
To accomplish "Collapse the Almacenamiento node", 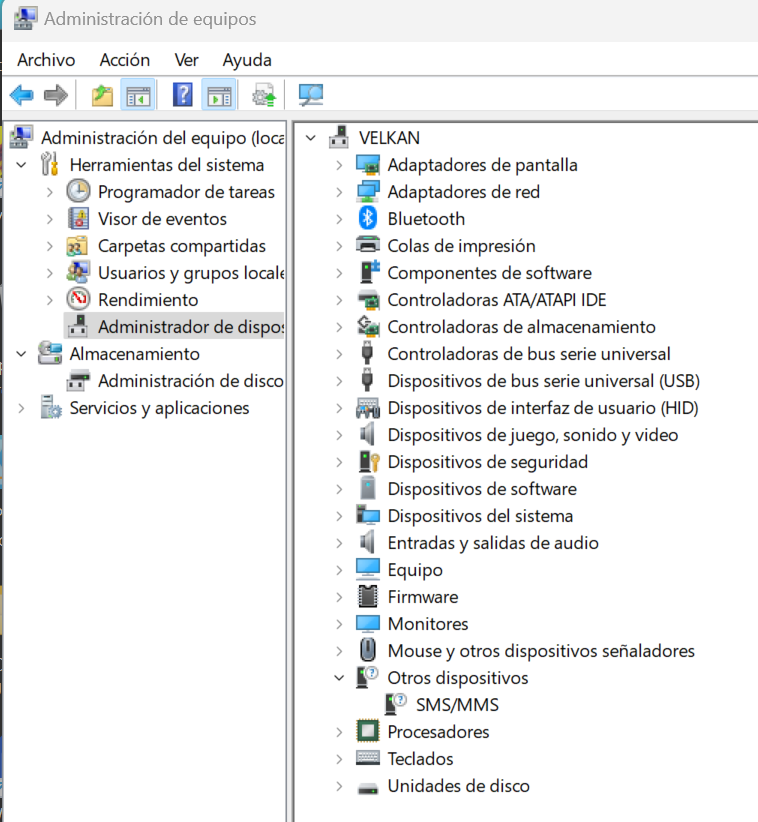I will pos(21,354).
